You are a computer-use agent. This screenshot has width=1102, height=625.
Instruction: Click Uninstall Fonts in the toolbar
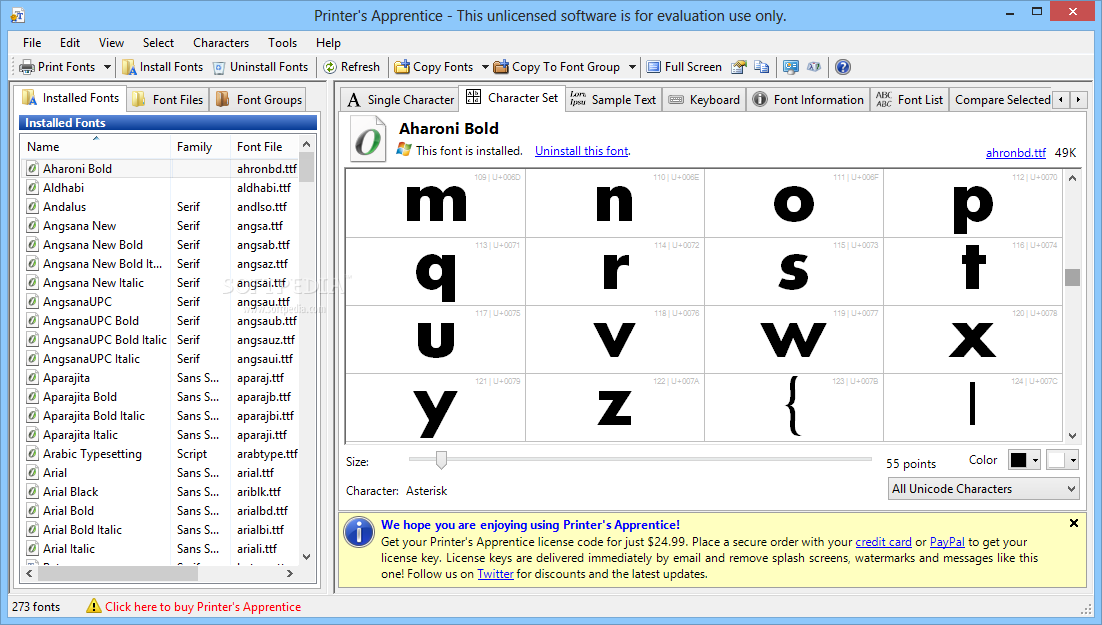pos(261,67)
